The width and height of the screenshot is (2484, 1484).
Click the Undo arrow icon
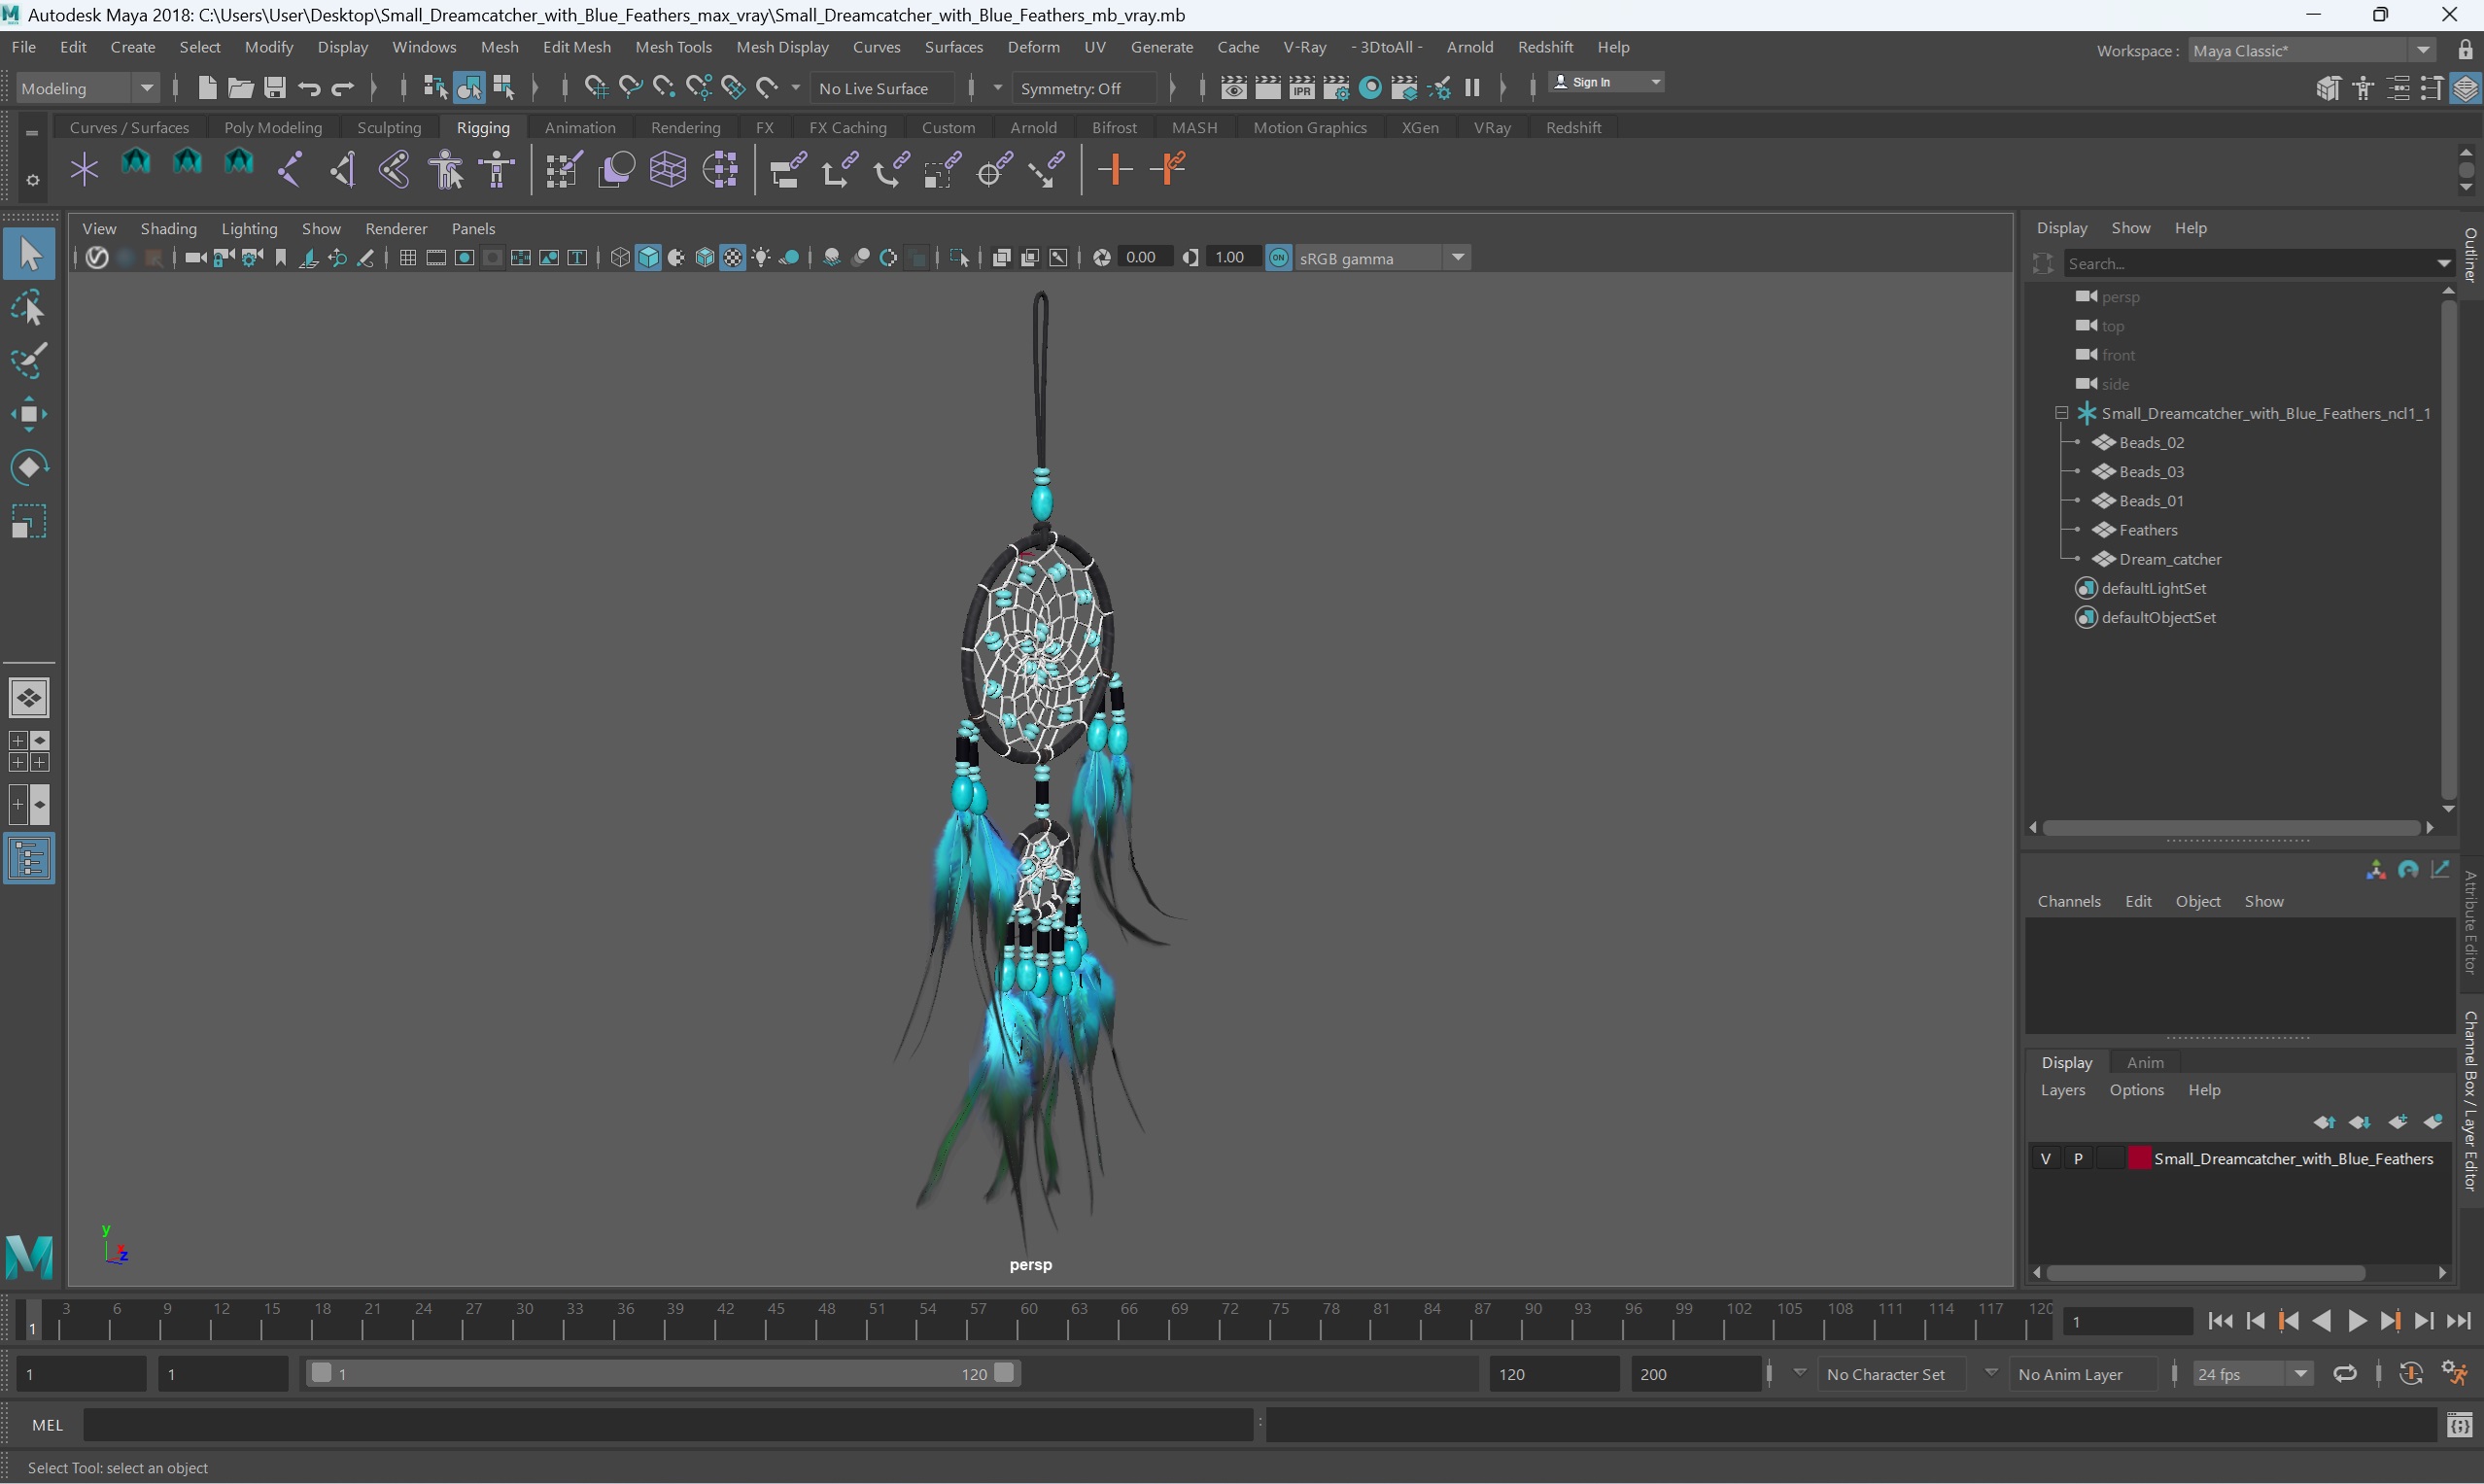[x=309, y=88]
